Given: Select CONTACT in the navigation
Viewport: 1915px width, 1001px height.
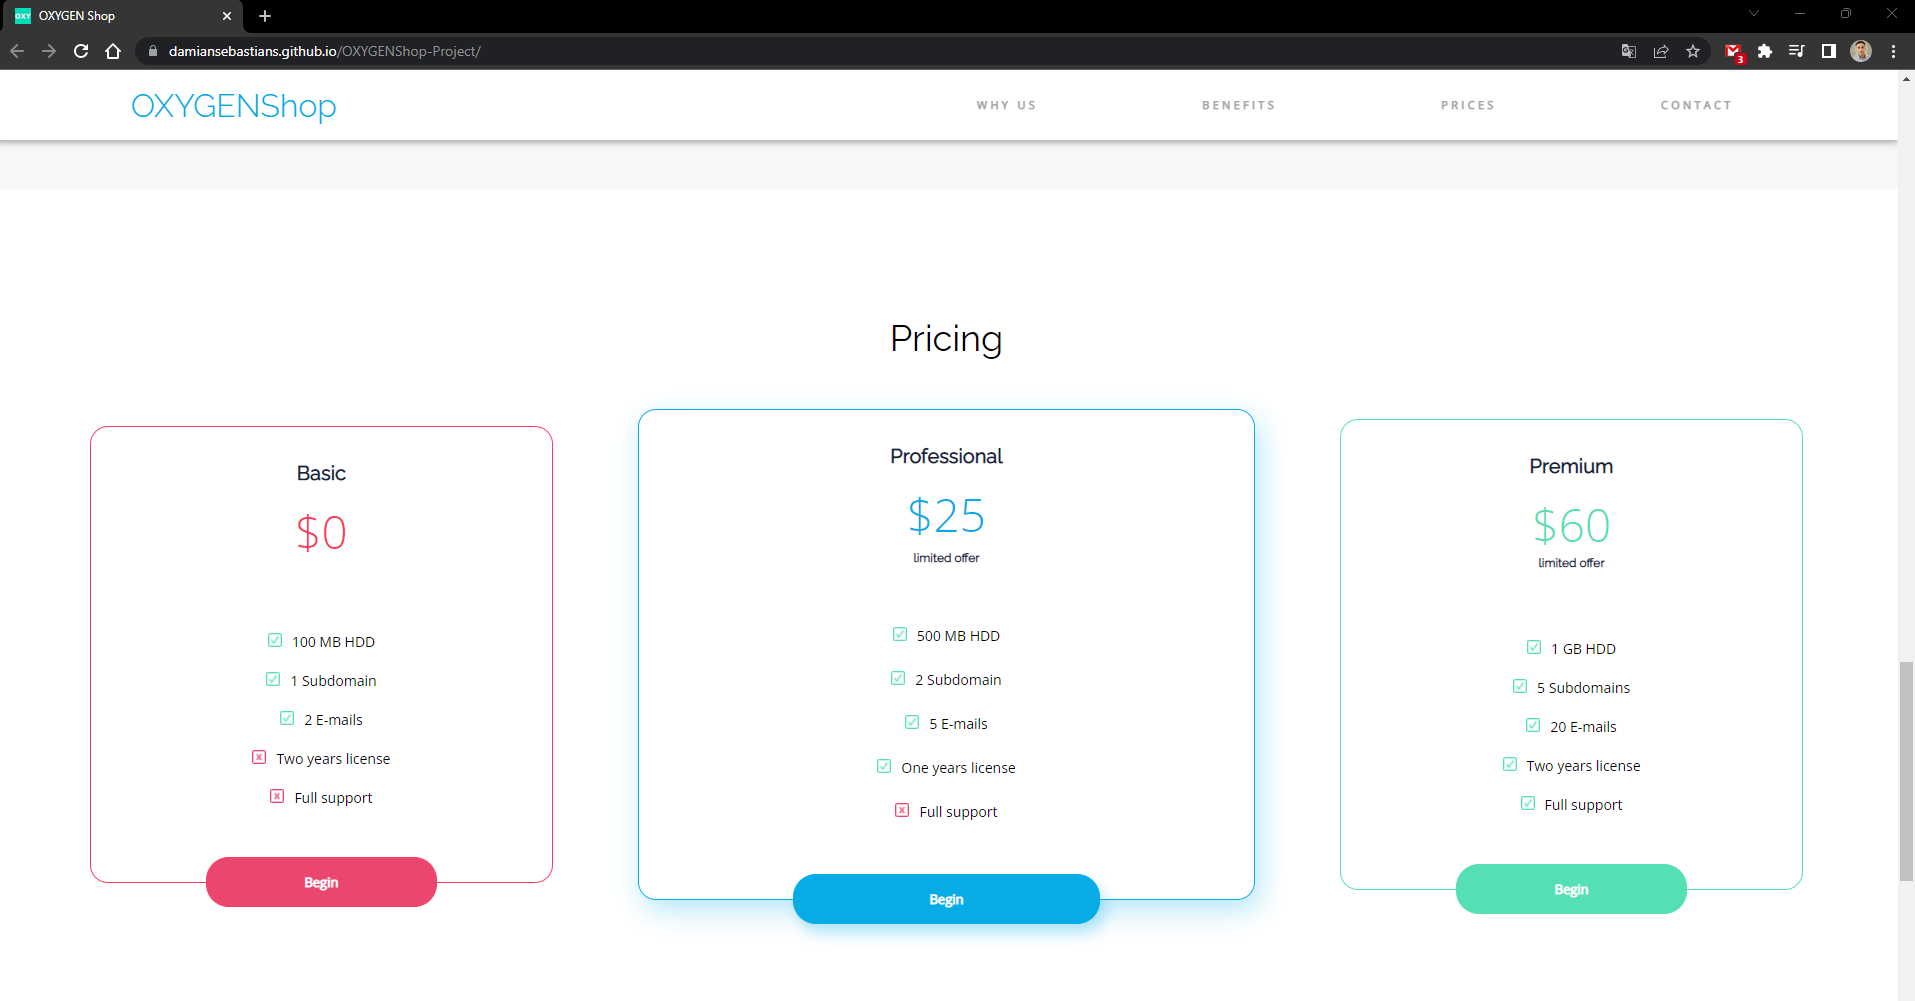Looking at the screenshot, I should tap(1696, 105).
